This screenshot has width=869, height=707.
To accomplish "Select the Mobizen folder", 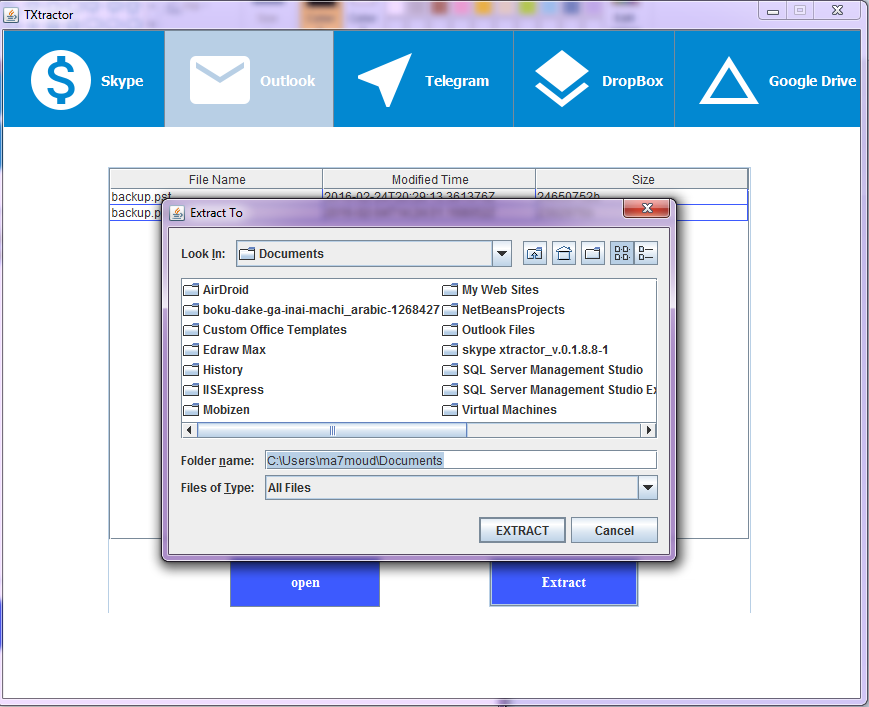I will click(217, 409).
